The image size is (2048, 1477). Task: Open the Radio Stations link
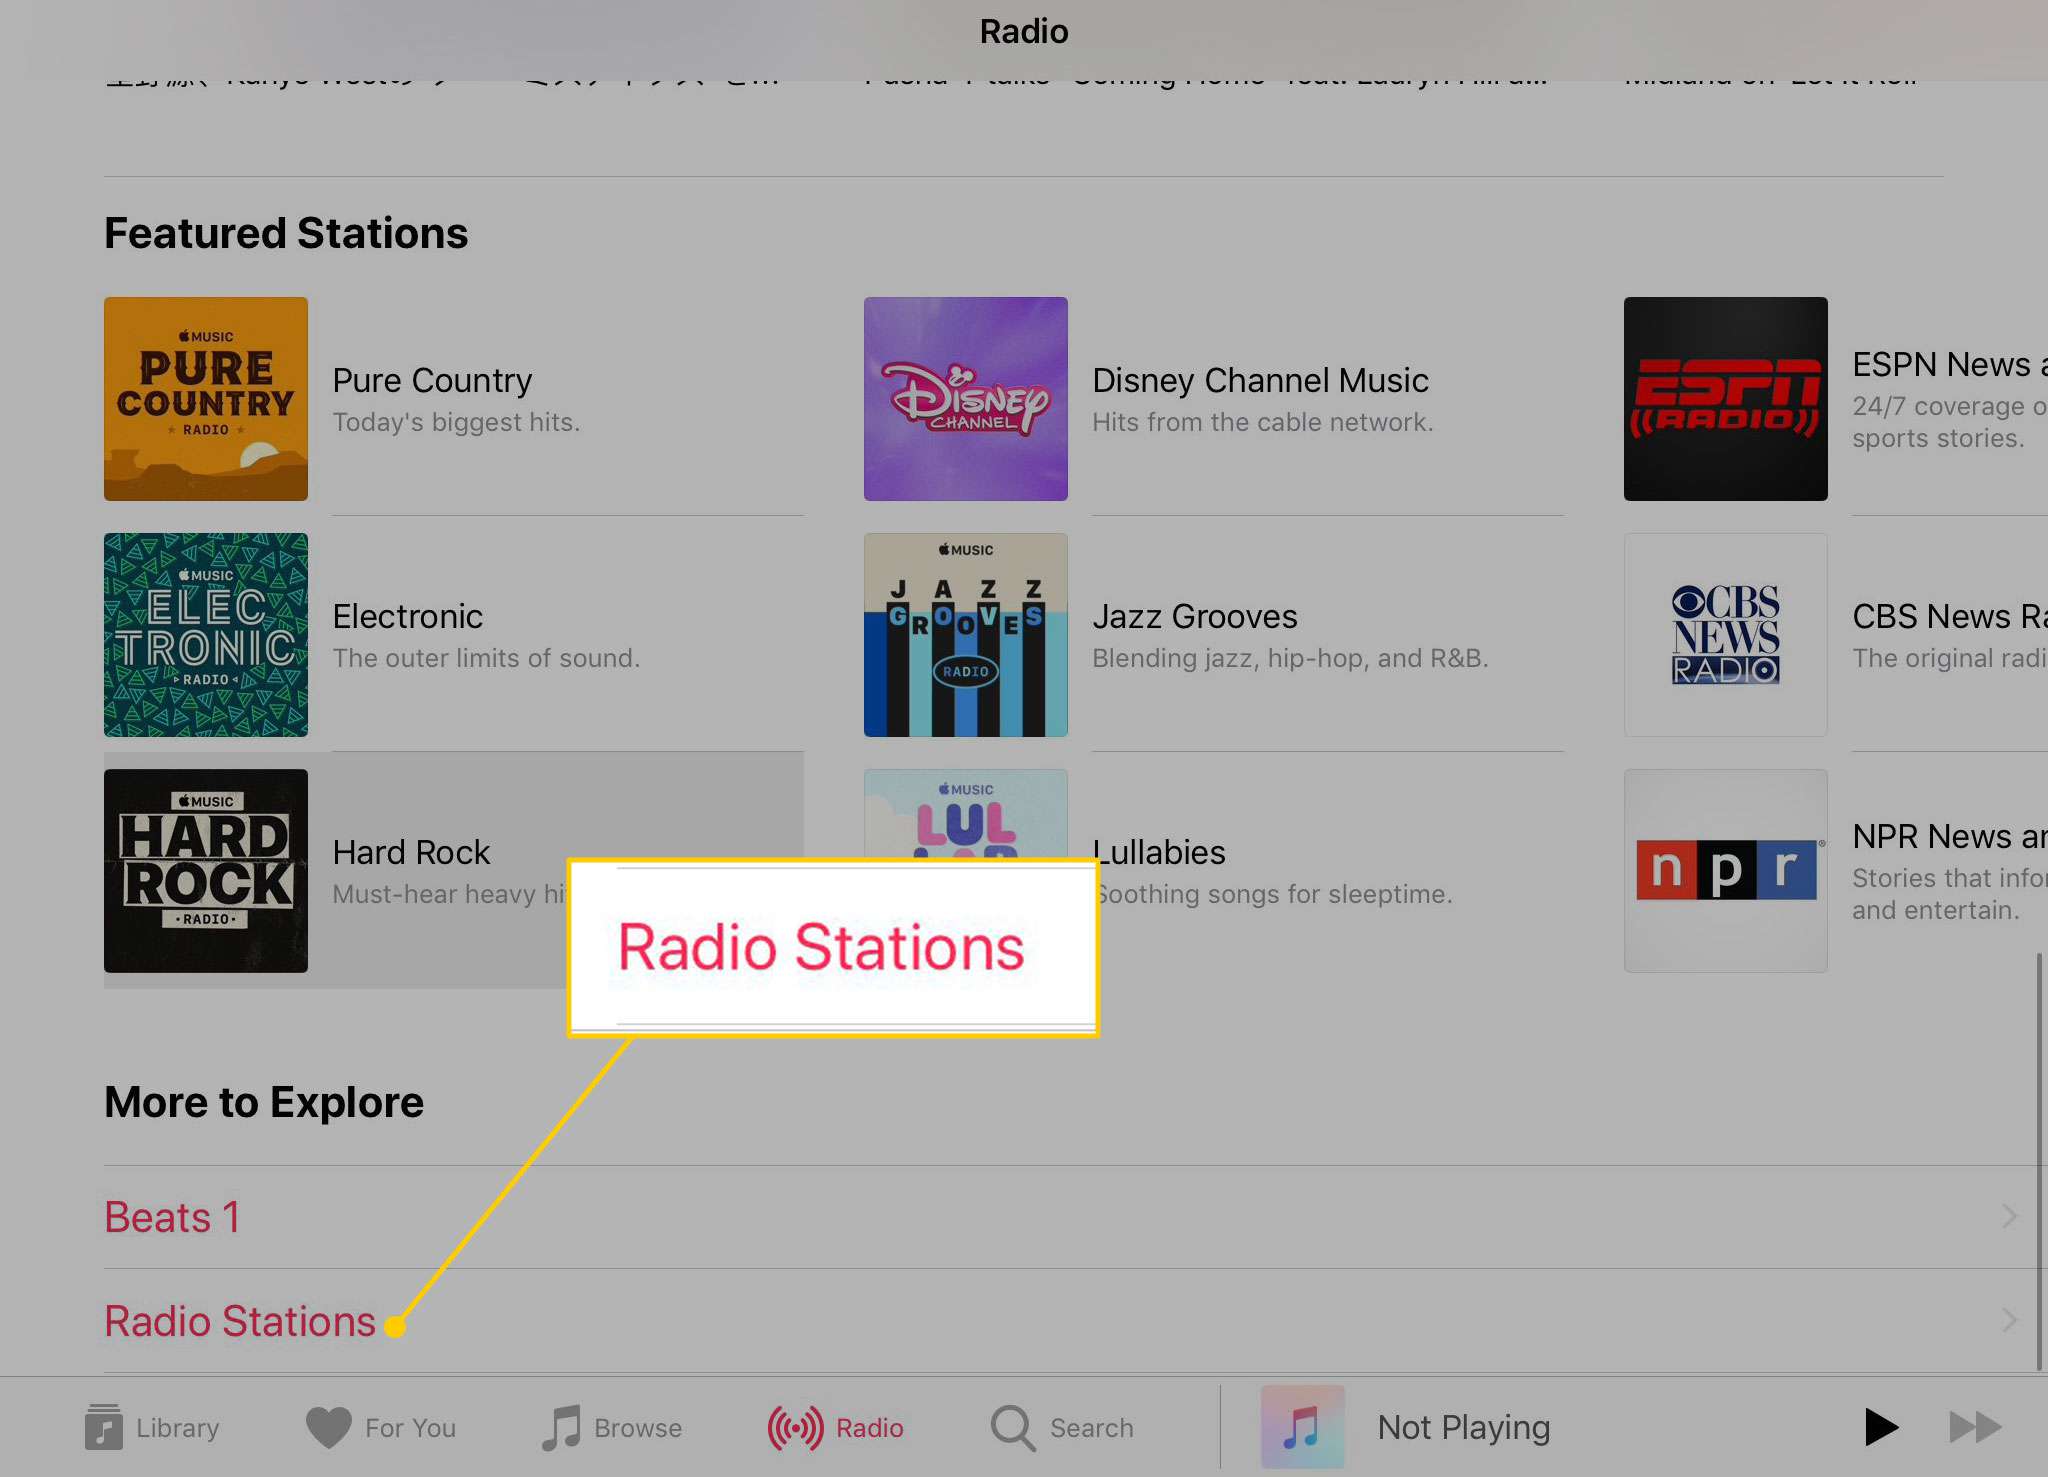(240, 1321)
